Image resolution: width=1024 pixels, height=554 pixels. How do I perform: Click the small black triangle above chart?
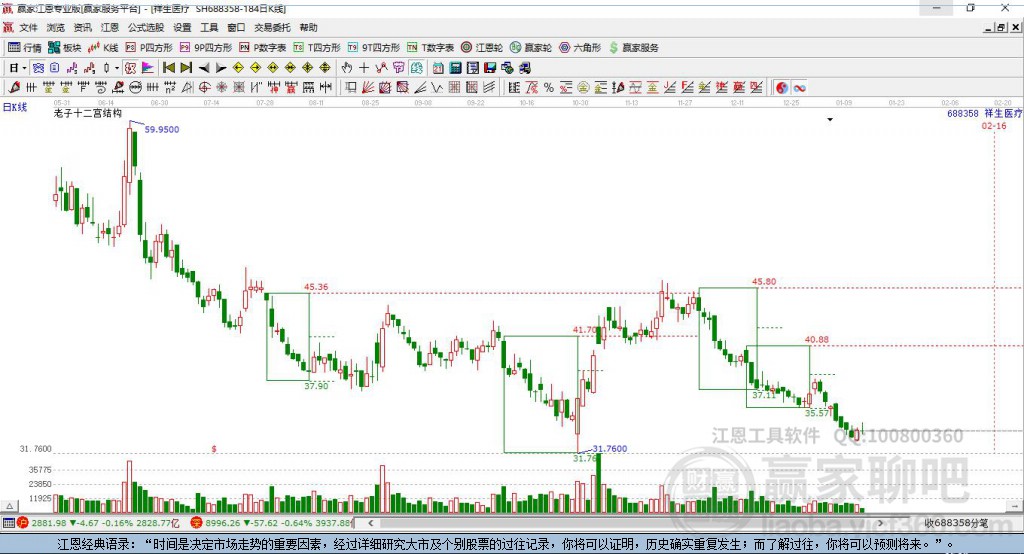pos(830,120)
